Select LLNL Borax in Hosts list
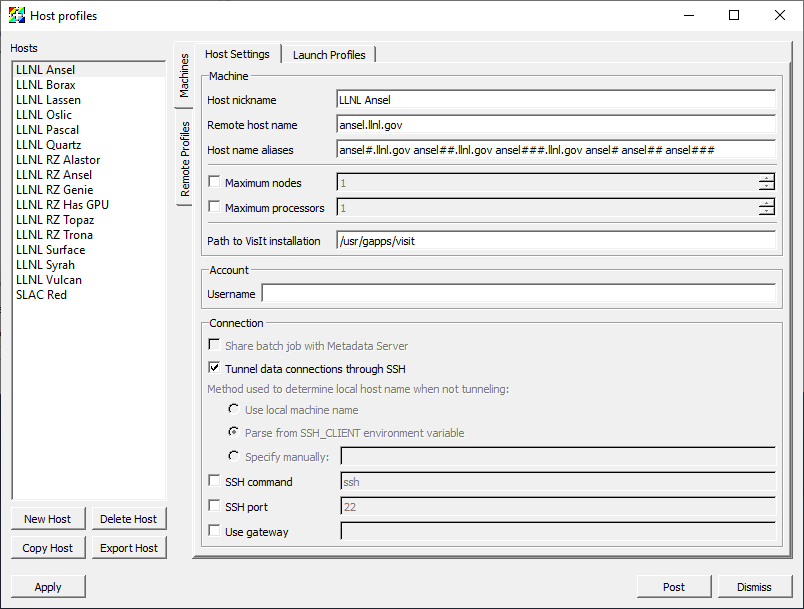This screenshot has height=609, width=804. tap(89, 85)
